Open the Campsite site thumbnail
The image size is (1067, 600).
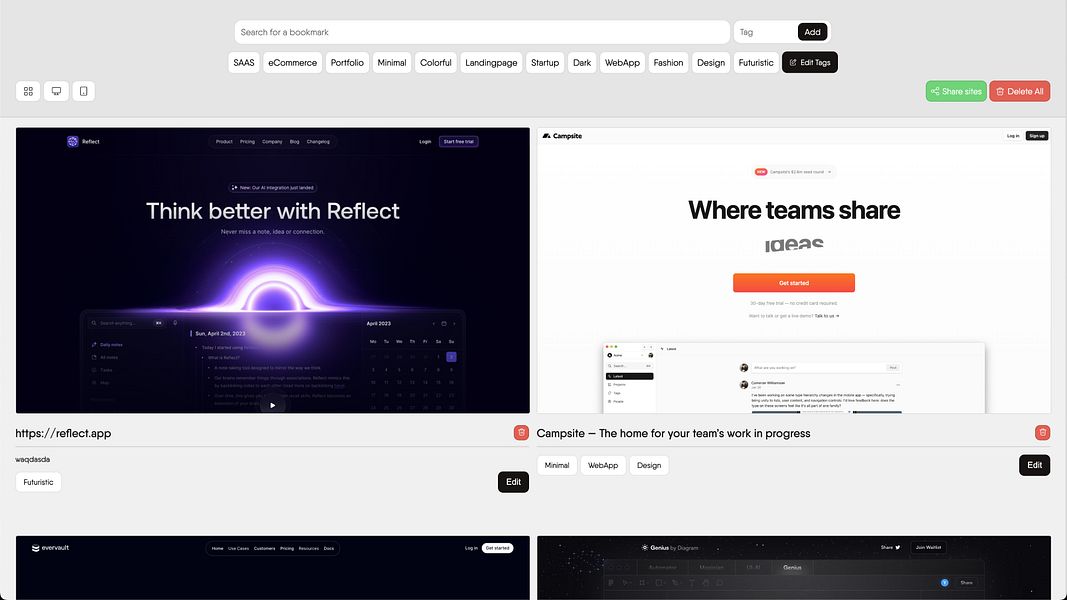point(793,270)
